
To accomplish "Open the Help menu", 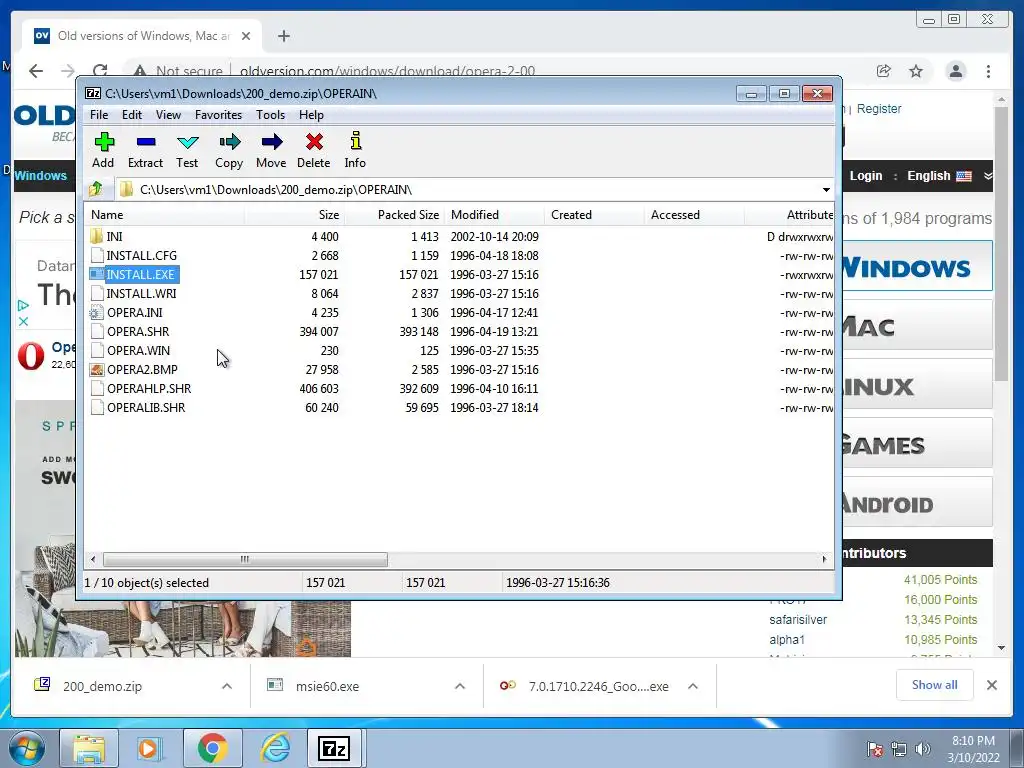I will (x=312, y=115).
